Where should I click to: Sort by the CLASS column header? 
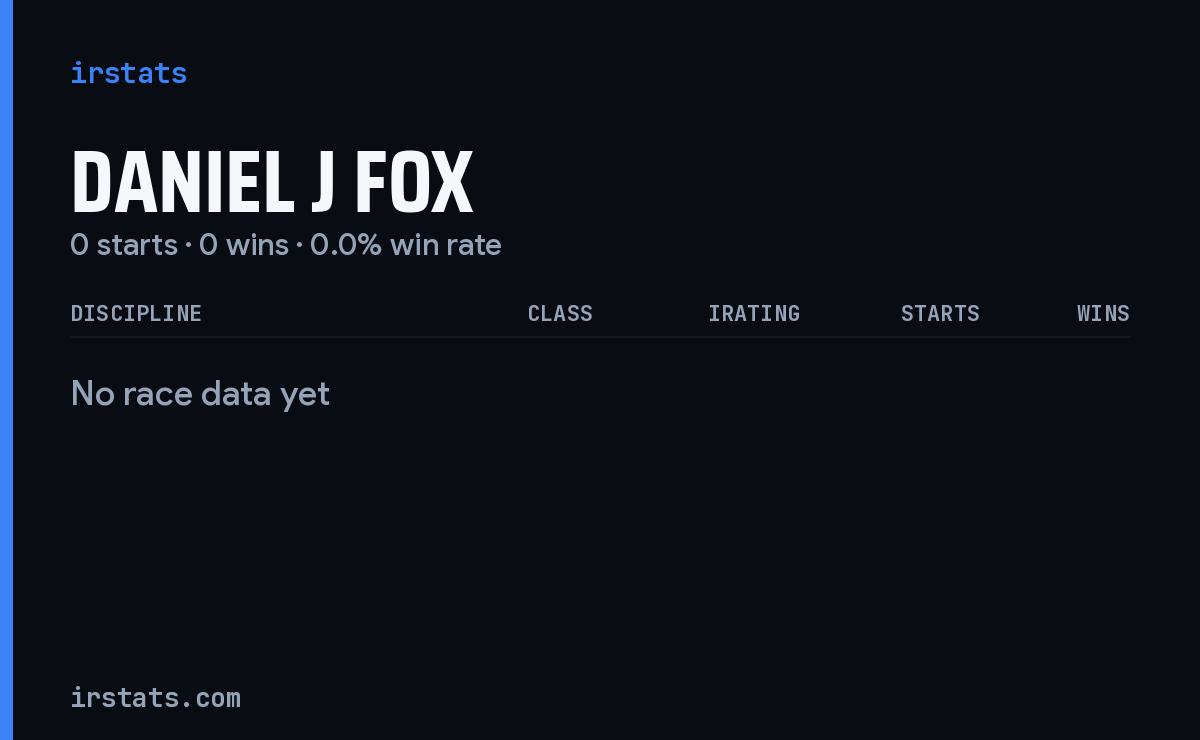560,313
